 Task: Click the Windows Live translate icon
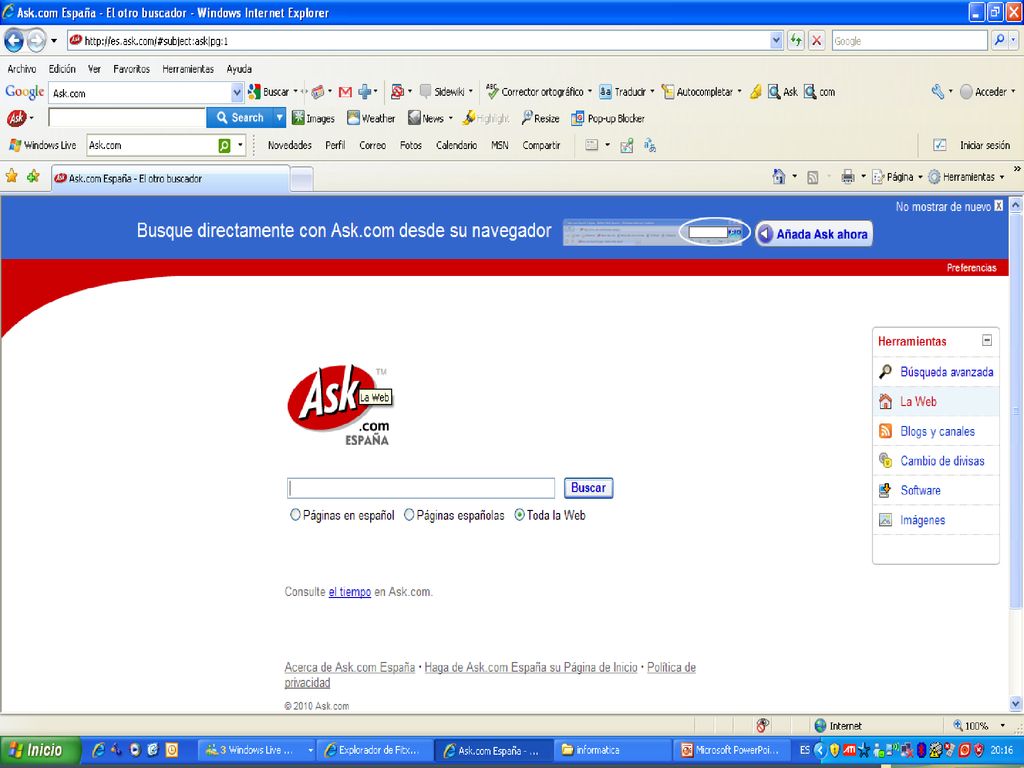click(650, 145)
